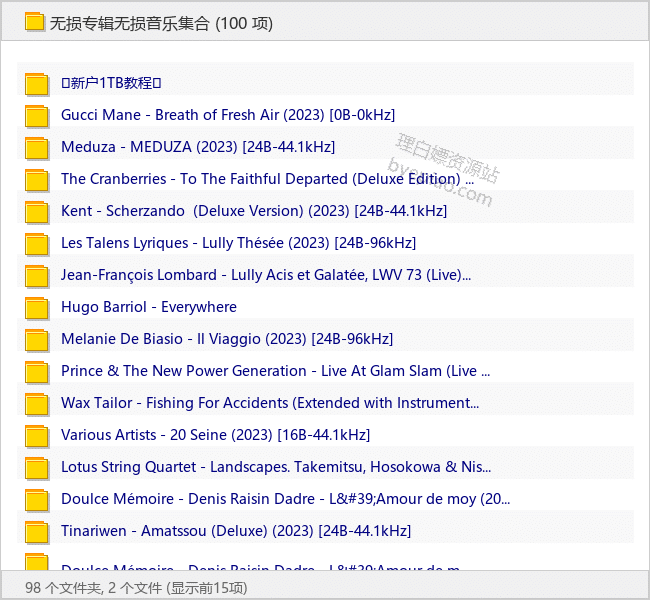Click the folder icon for Gucci Mane album
This screenshot has height=600, width=650.
[x=37, y=116]
